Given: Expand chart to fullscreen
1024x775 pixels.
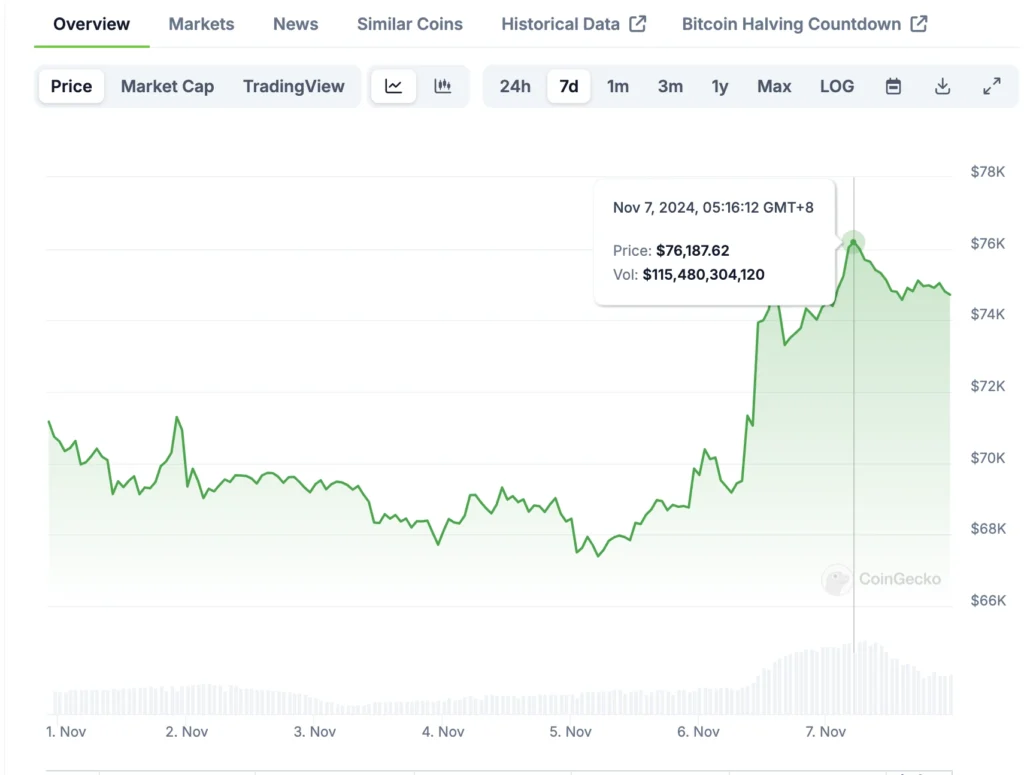Looking at the screenshot, I should 991,86.
